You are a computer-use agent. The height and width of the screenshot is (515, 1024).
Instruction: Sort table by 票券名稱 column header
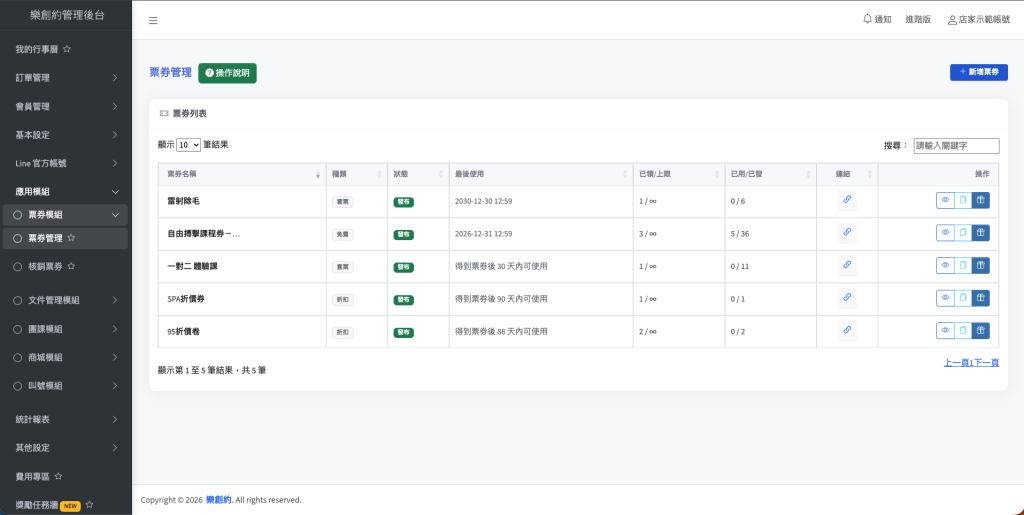(242, 174)
